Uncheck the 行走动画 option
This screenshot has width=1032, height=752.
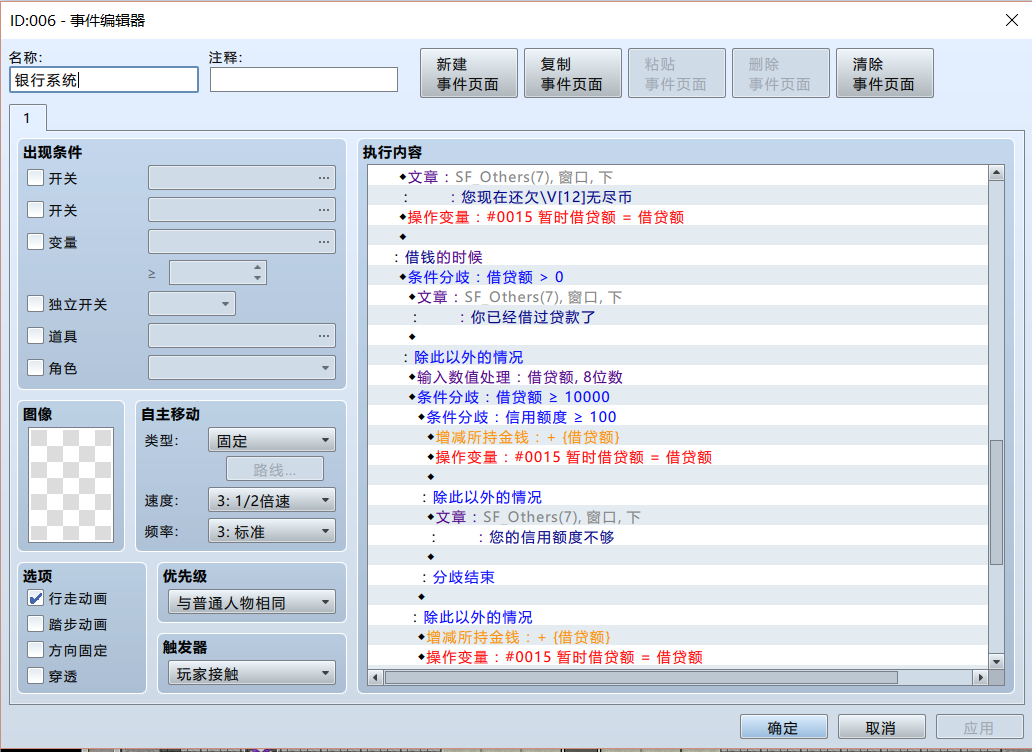(x=36, y=598)
